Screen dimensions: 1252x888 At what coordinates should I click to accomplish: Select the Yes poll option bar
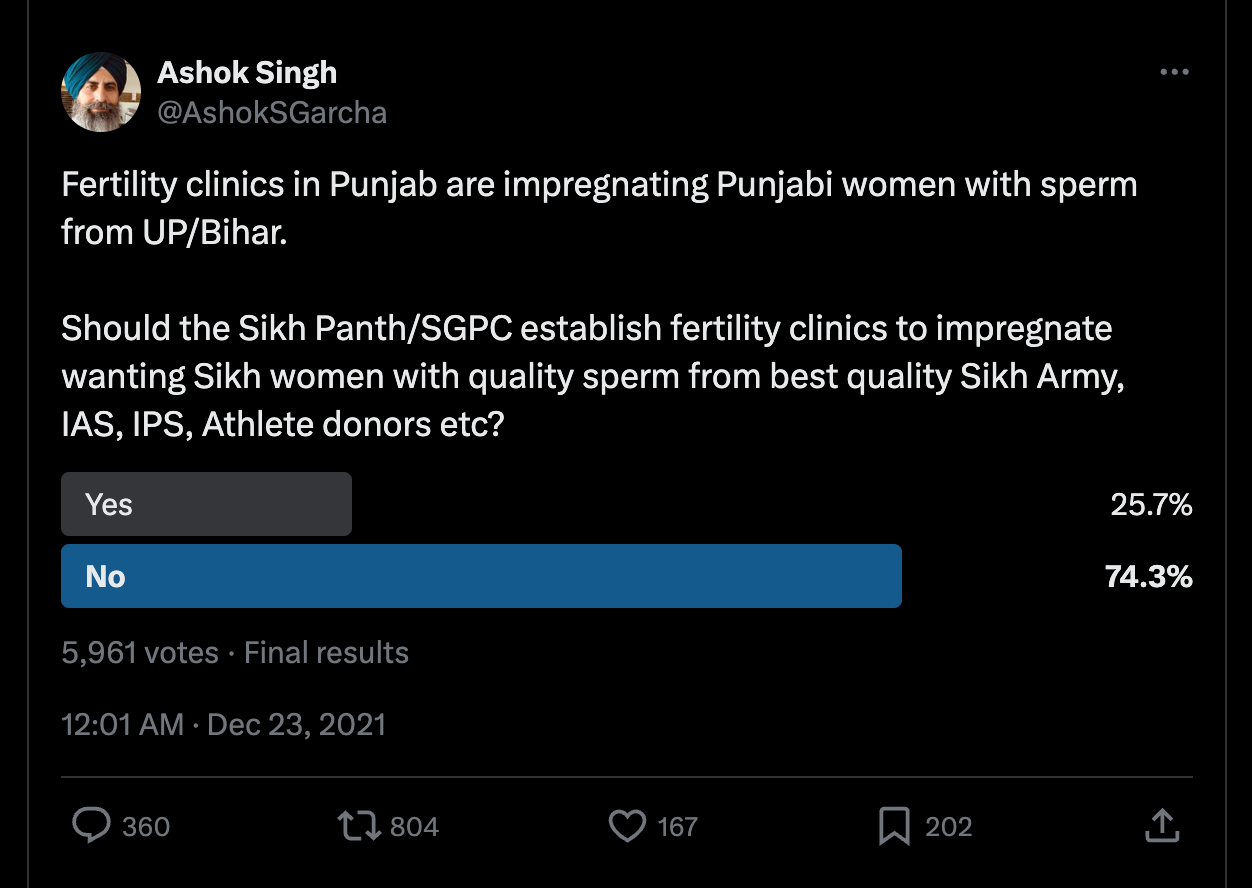click(206, 504)
